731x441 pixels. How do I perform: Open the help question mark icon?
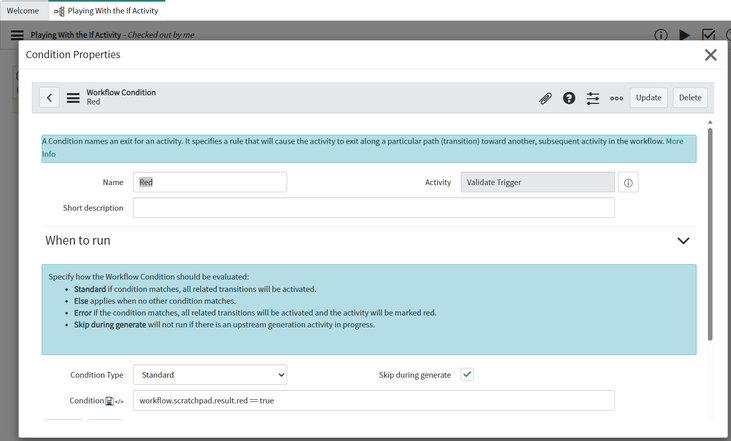(x=569, y=98)
